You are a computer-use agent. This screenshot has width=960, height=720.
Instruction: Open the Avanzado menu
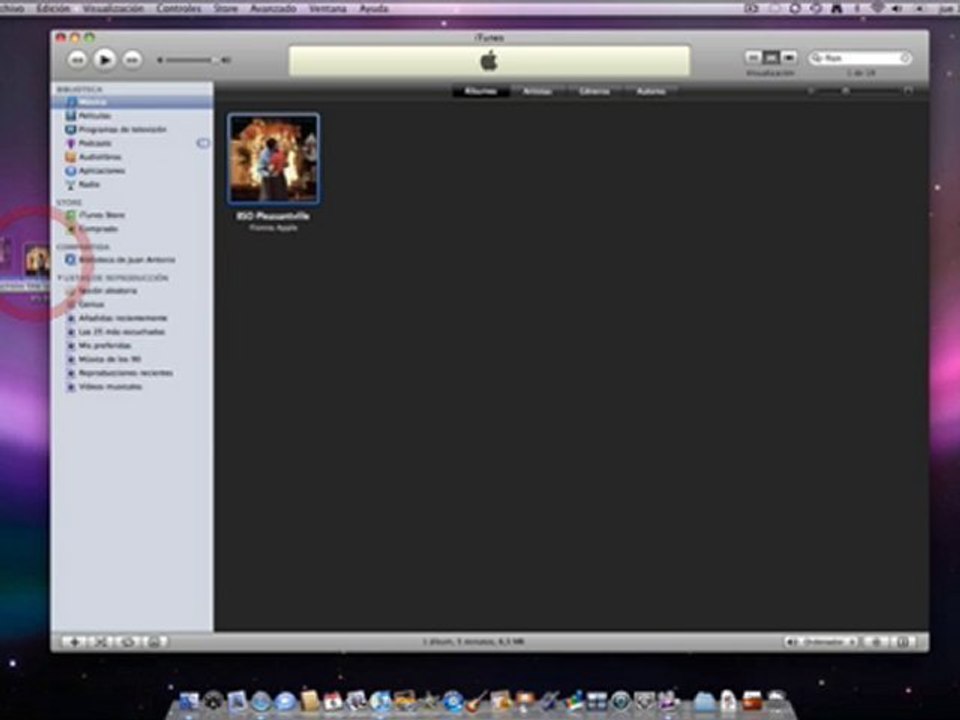pyautogui.click(x=273, y=9)
